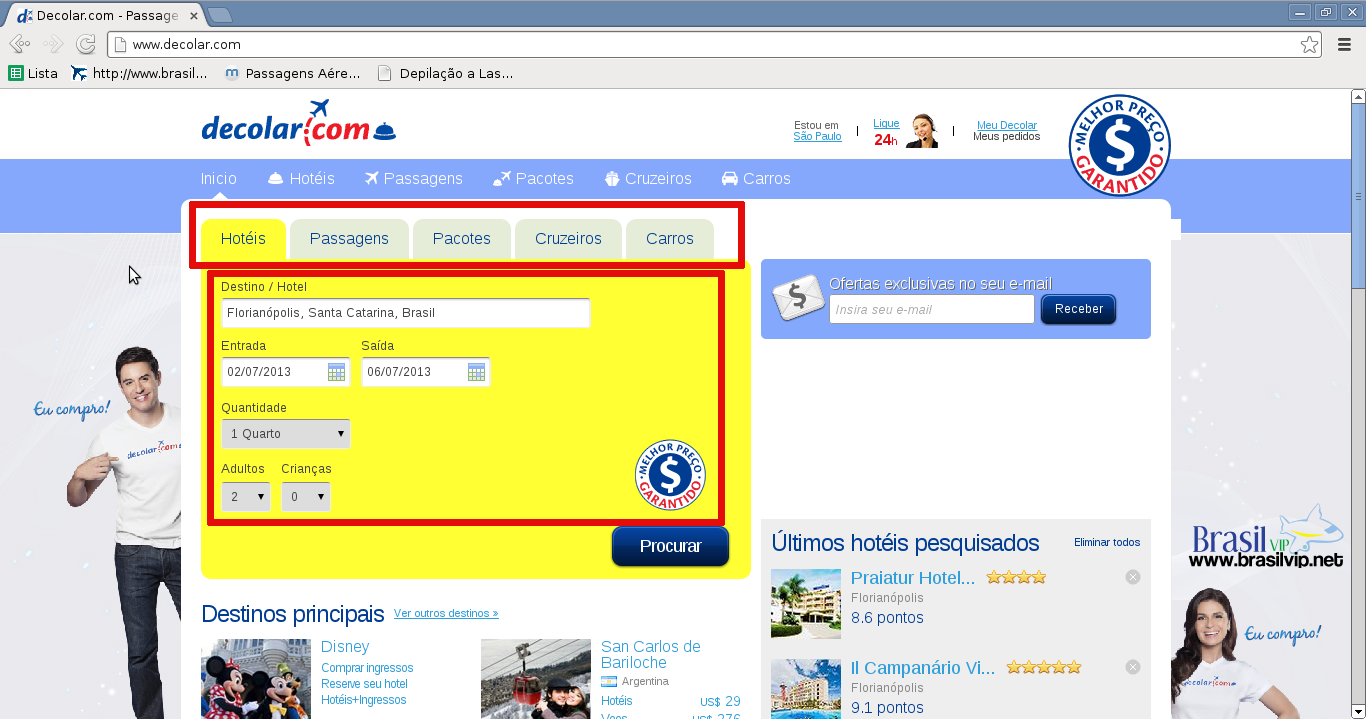This screenshot has width=1366, height=720.
Task: Open the Entrada calendar picker icon
Action: click(x=336, y=372)
